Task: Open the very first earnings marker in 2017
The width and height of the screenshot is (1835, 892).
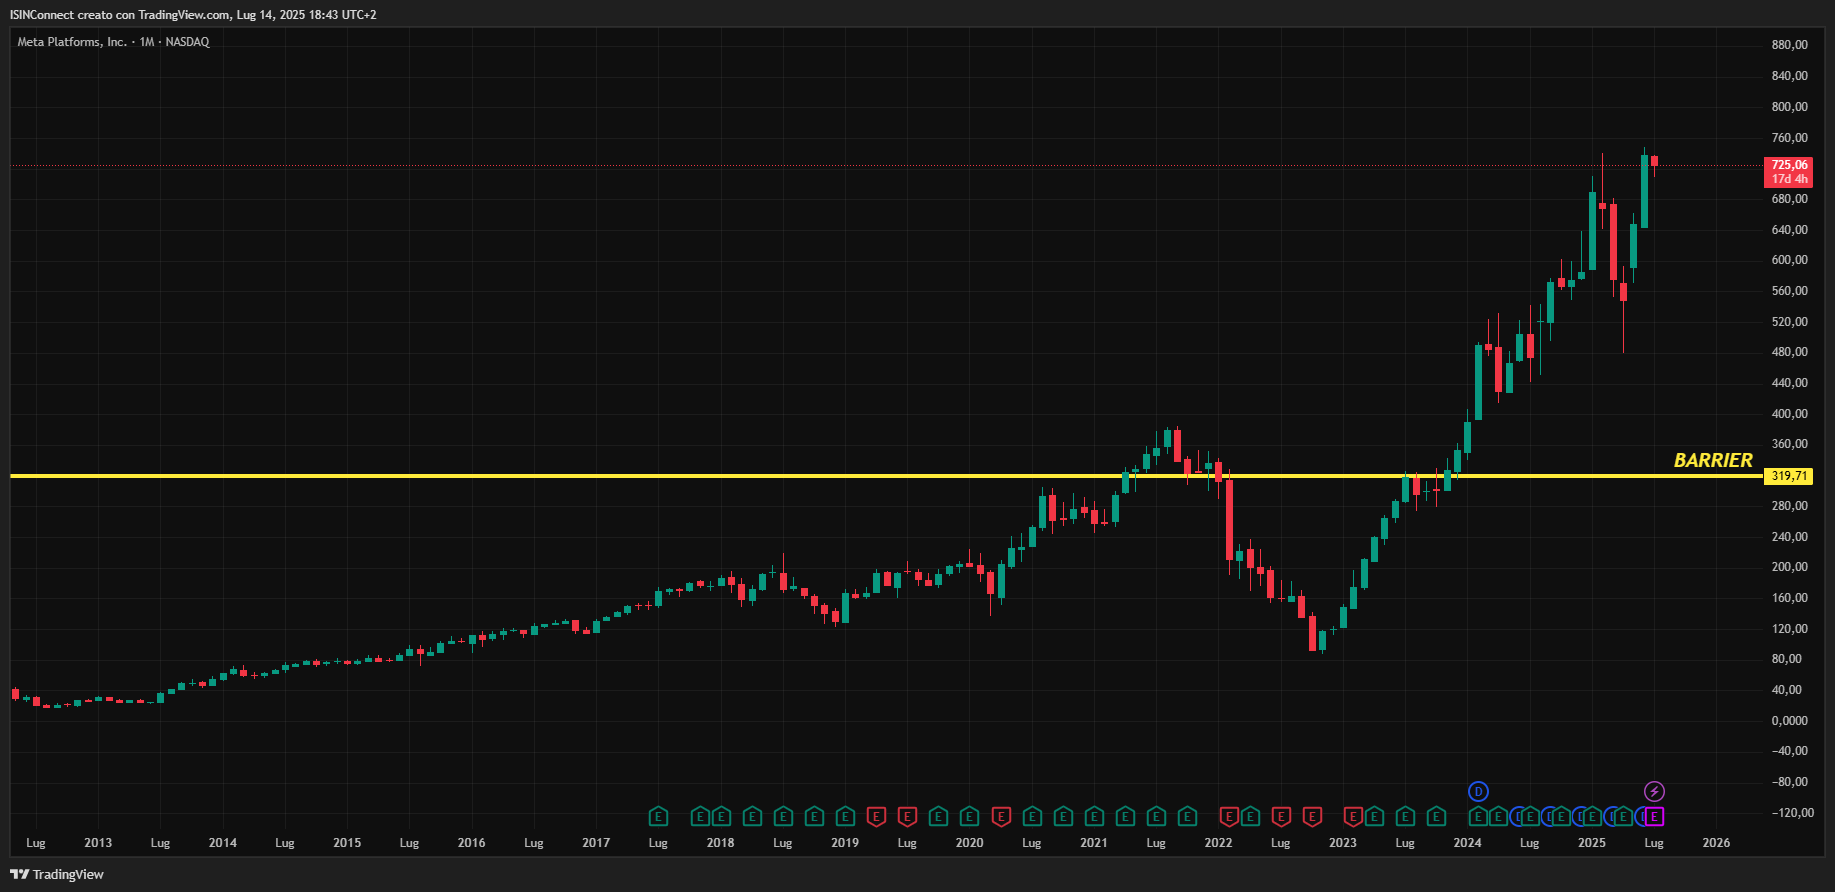Action: (x=658, y=817)
